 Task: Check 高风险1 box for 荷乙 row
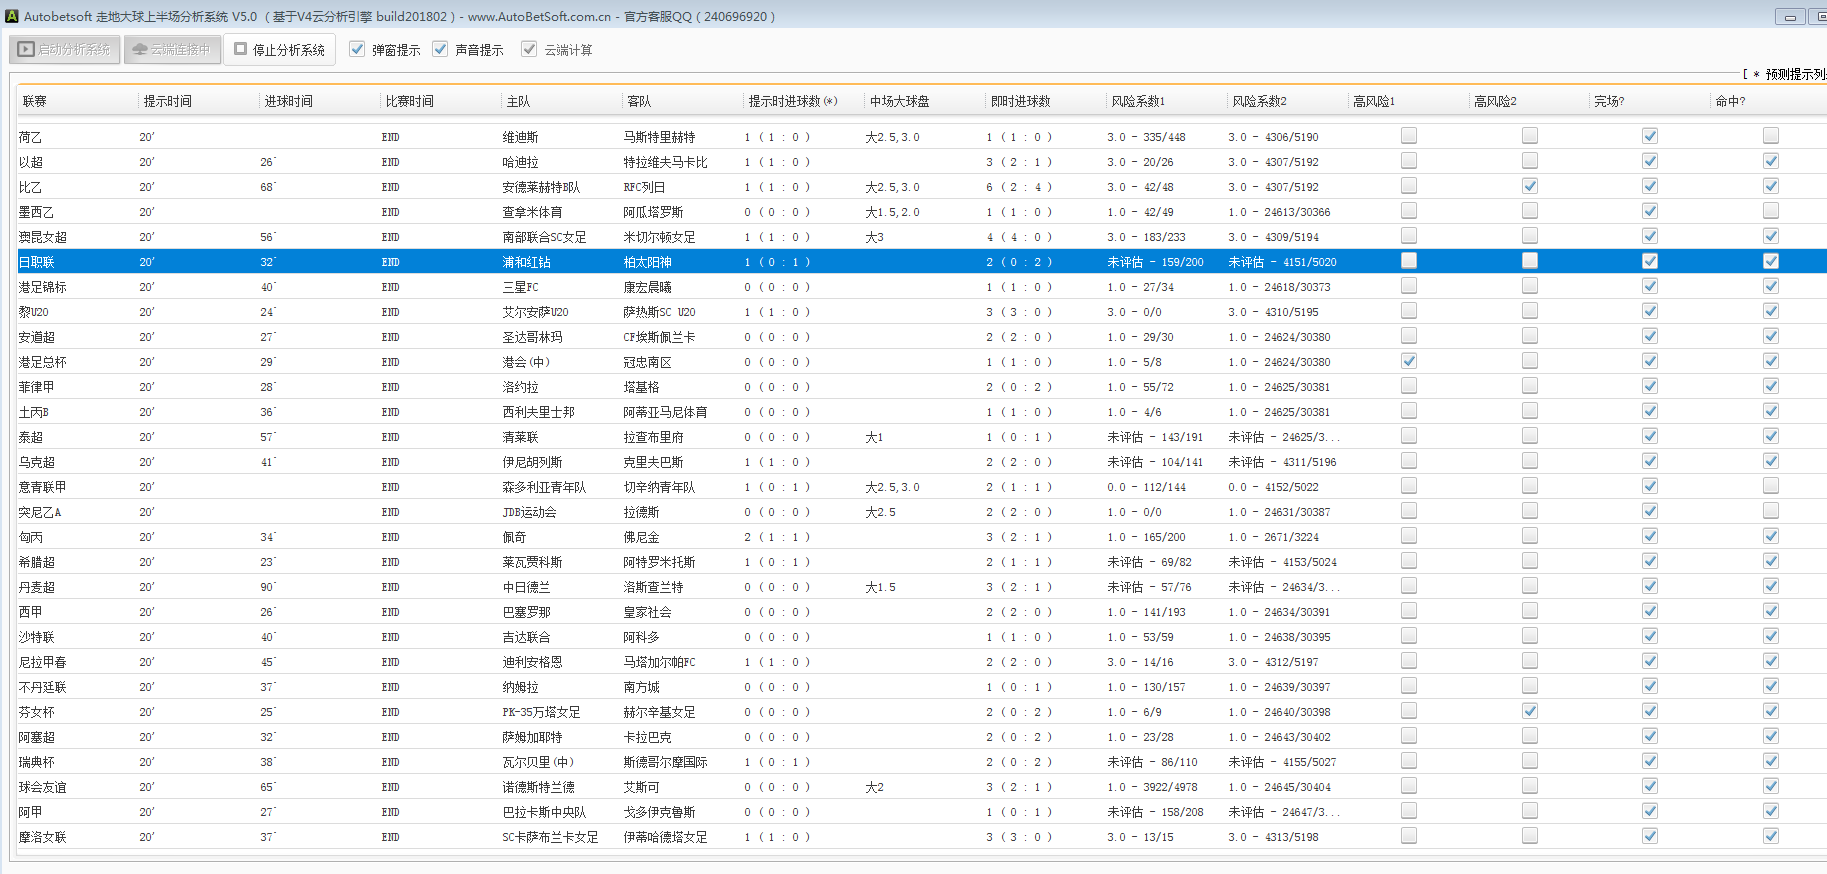(x=1409, y=135)
